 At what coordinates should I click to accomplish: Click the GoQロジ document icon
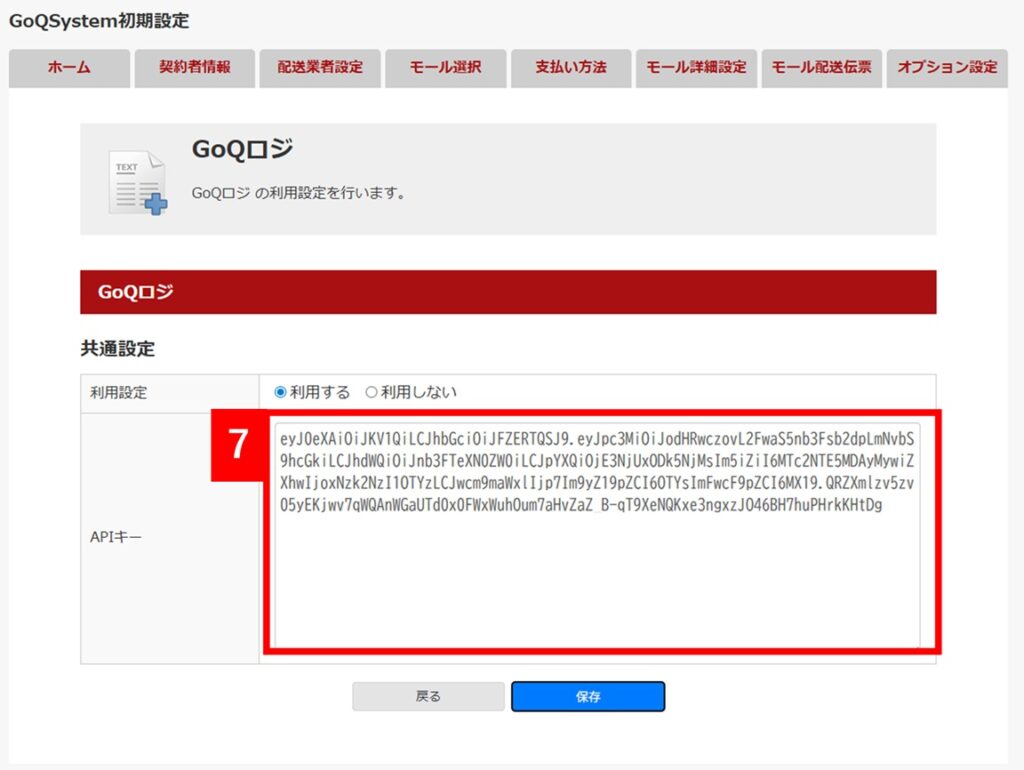tap(137, 182)
